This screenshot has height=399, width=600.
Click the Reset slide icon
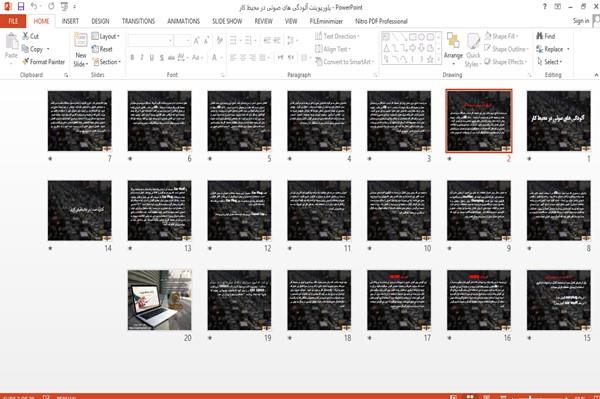click(x=95, y=49)
